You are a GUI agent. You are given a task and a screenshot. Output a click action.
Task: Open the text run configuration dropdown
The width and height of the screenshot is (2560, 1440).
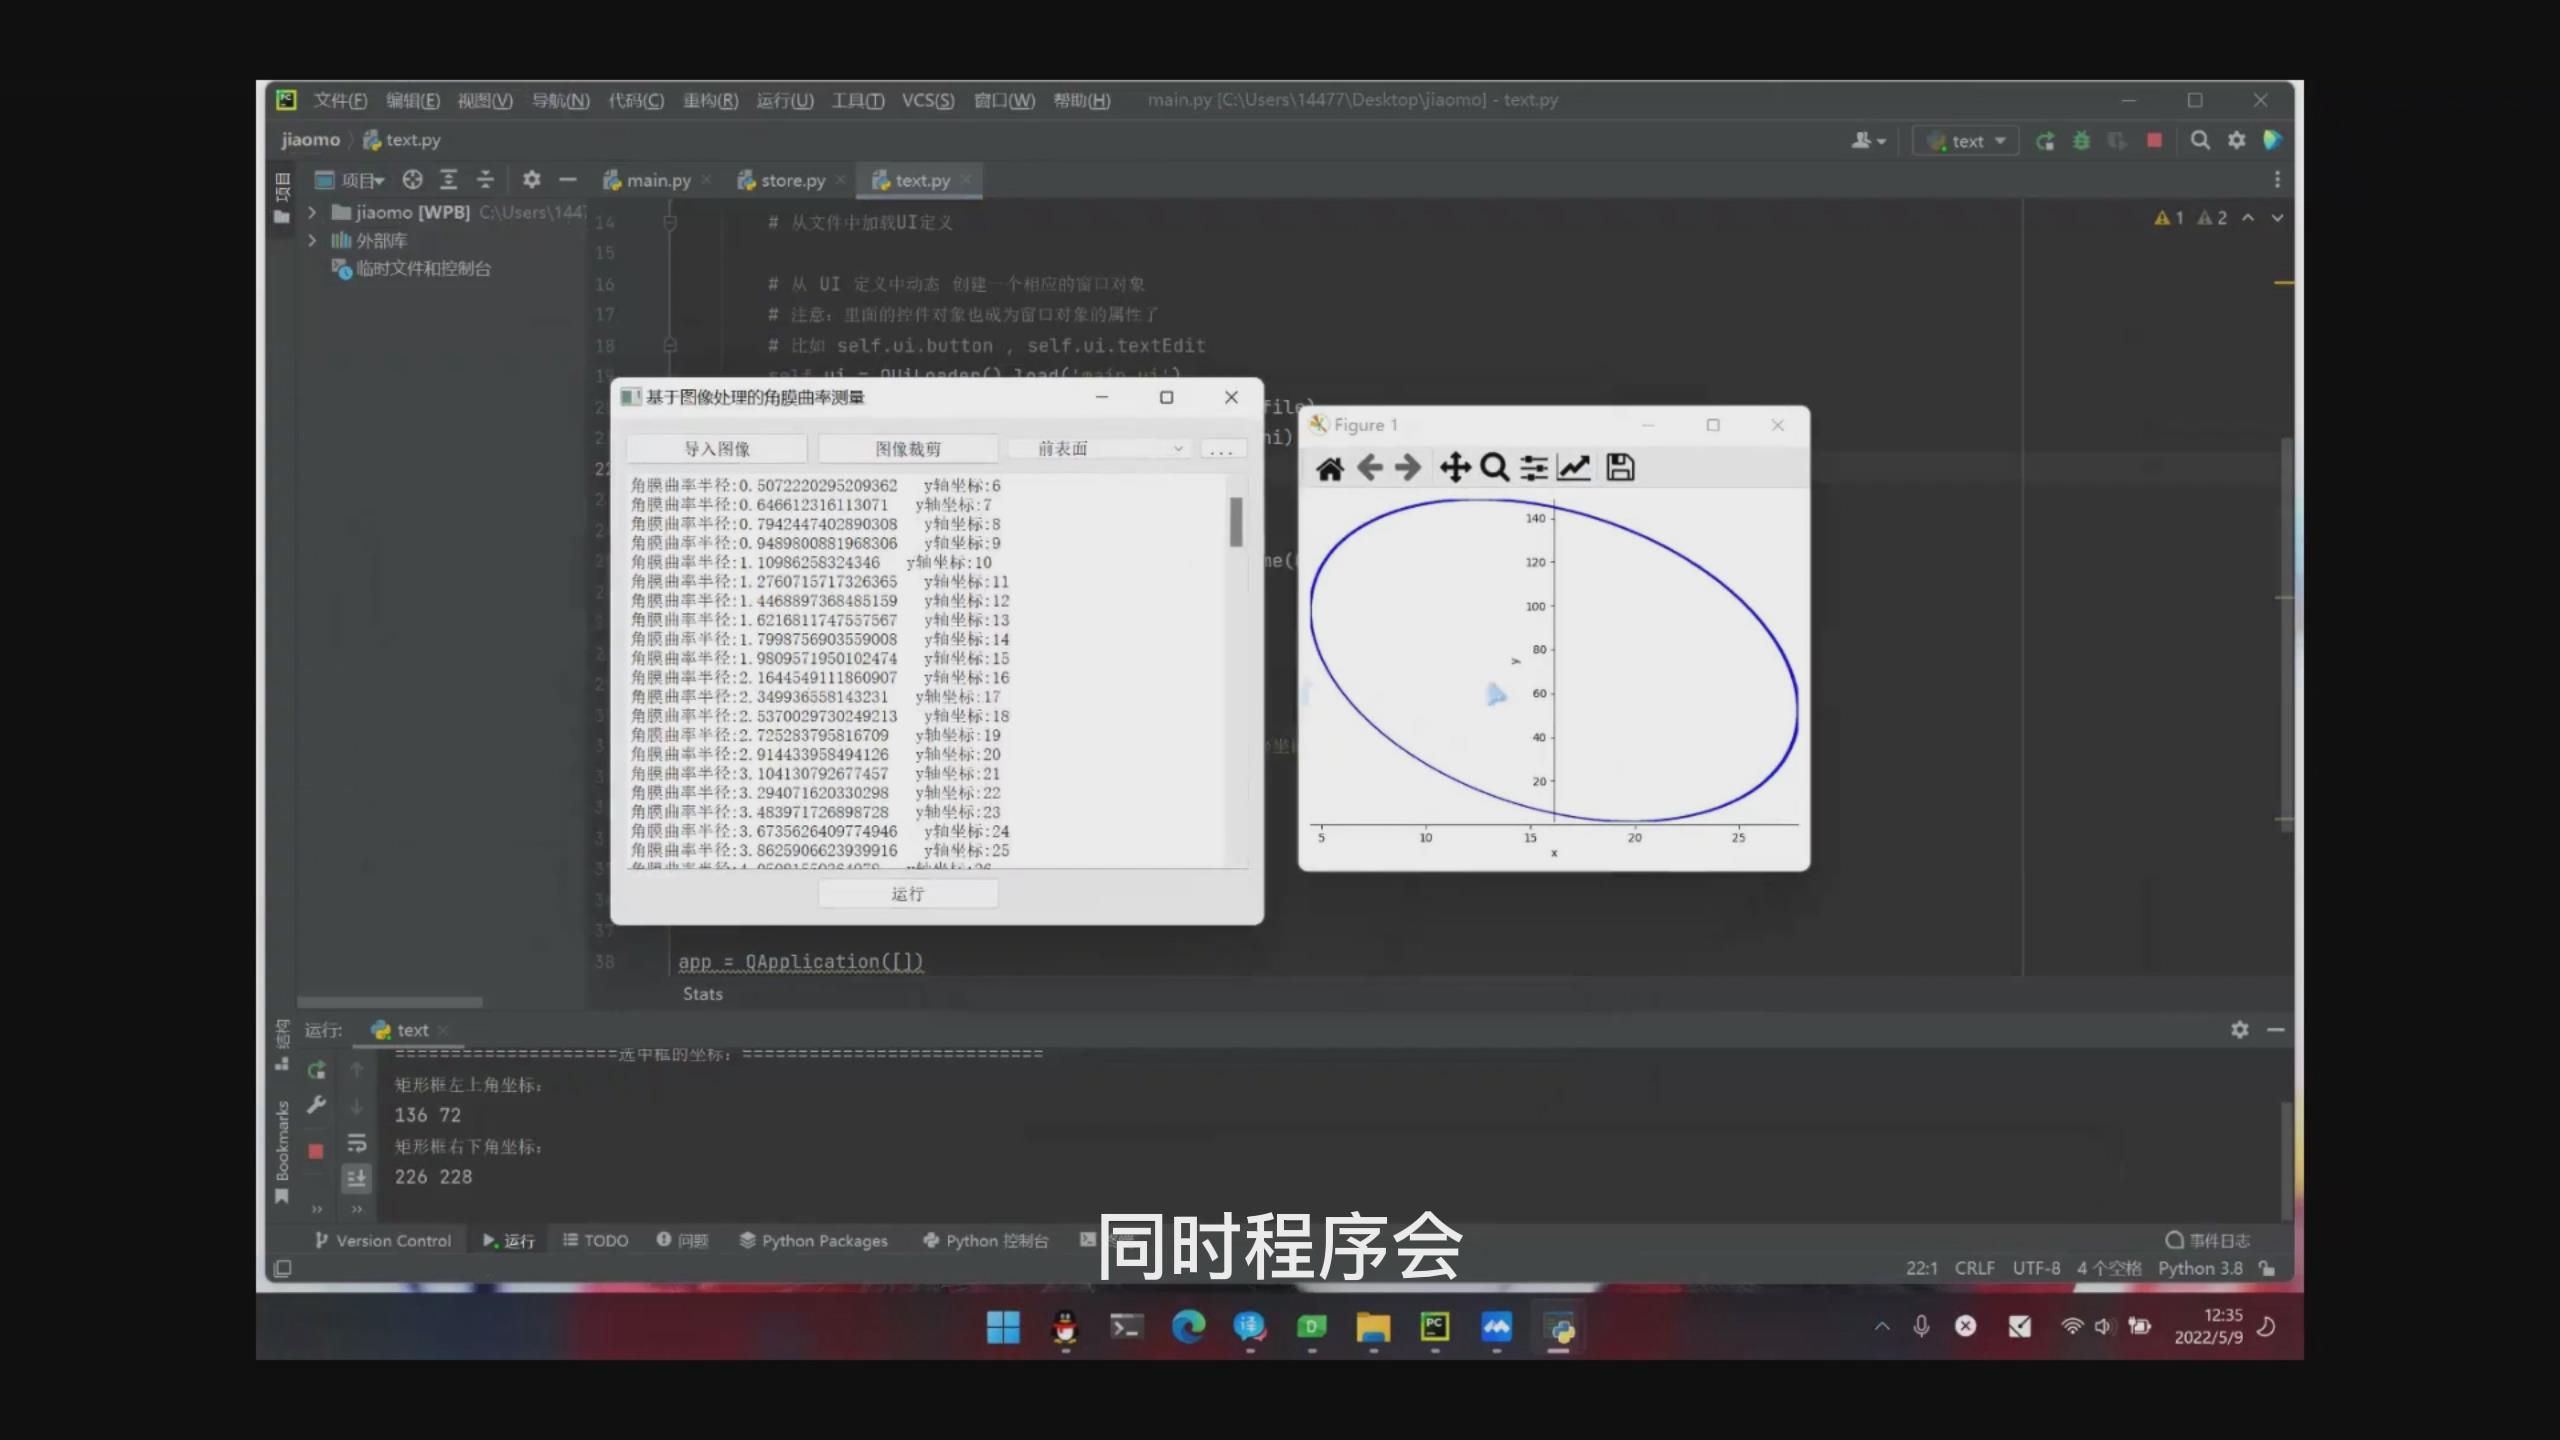click(1966, 141)
